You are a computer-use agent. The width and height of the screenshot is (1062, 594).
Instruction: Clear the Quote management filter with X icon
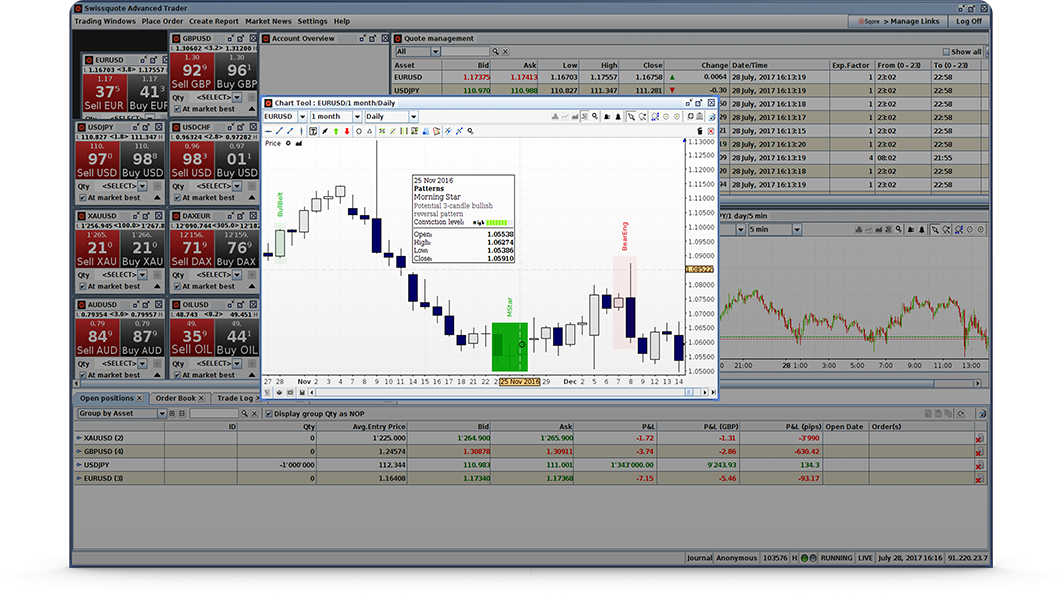(505, 51)
